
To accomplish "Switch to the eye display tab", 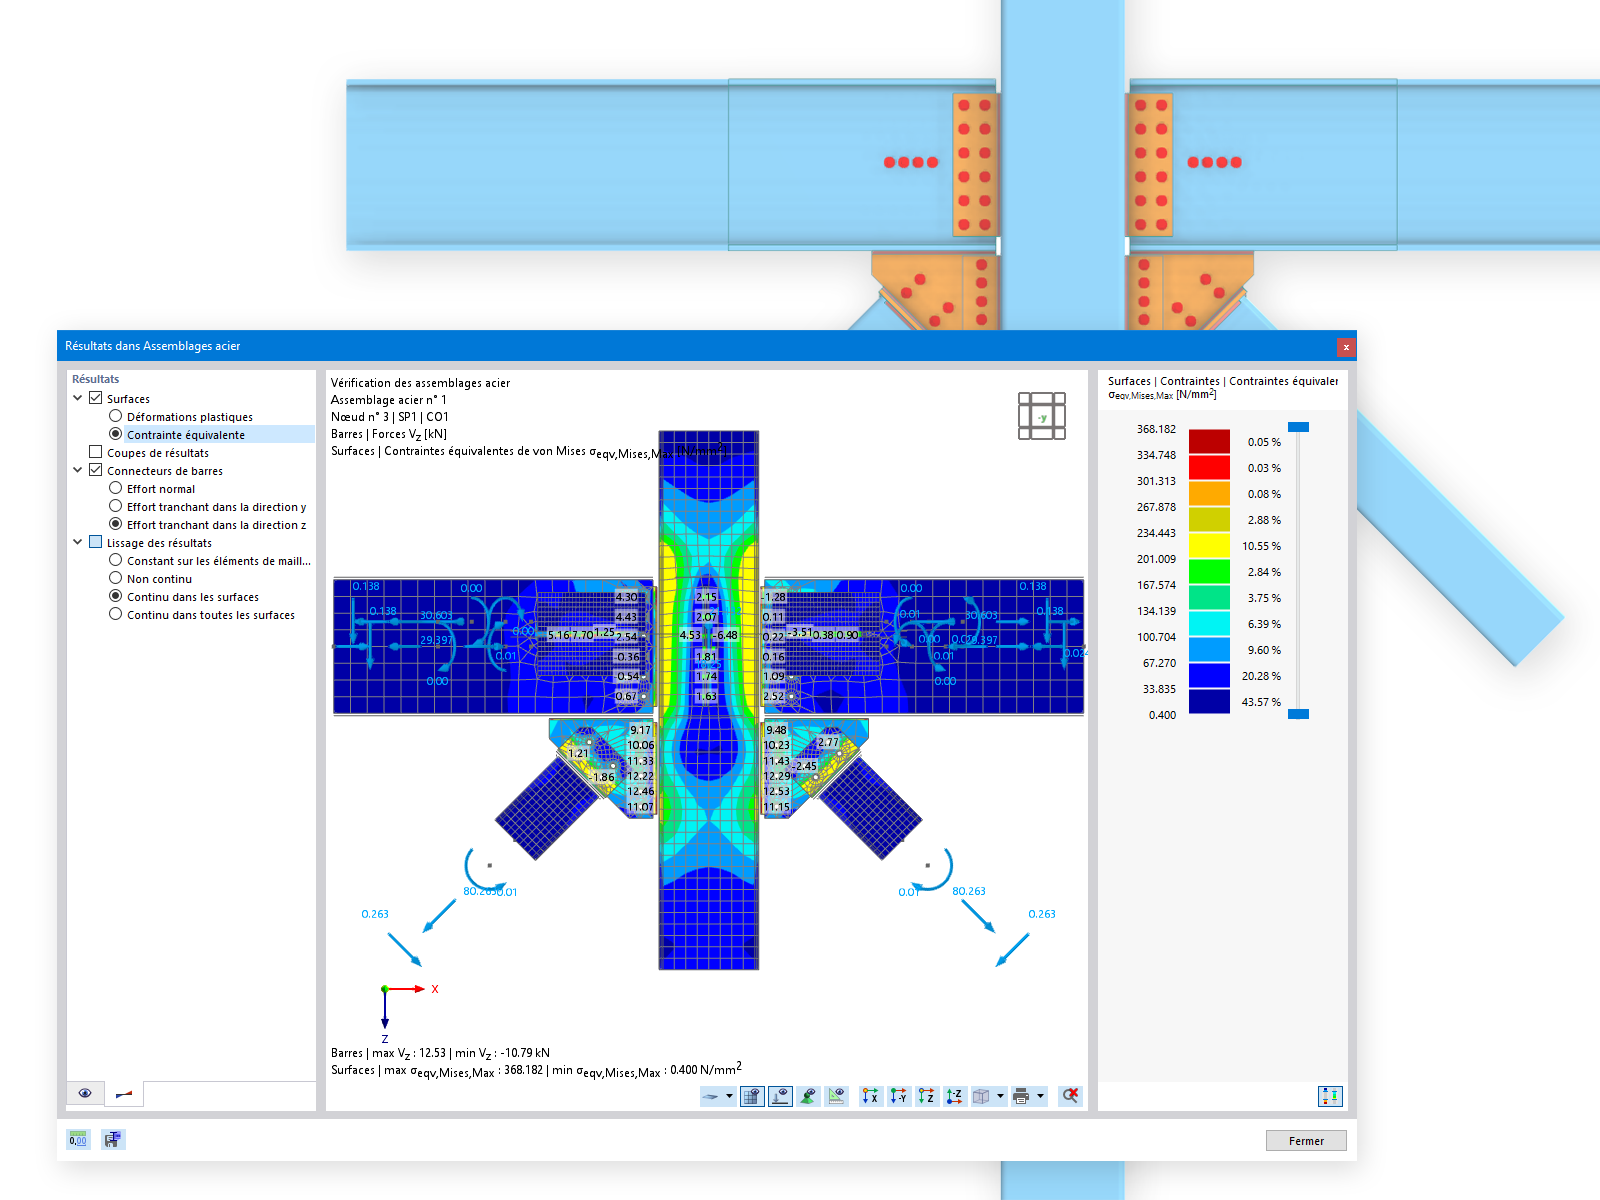I will (x=85, y=1094).
